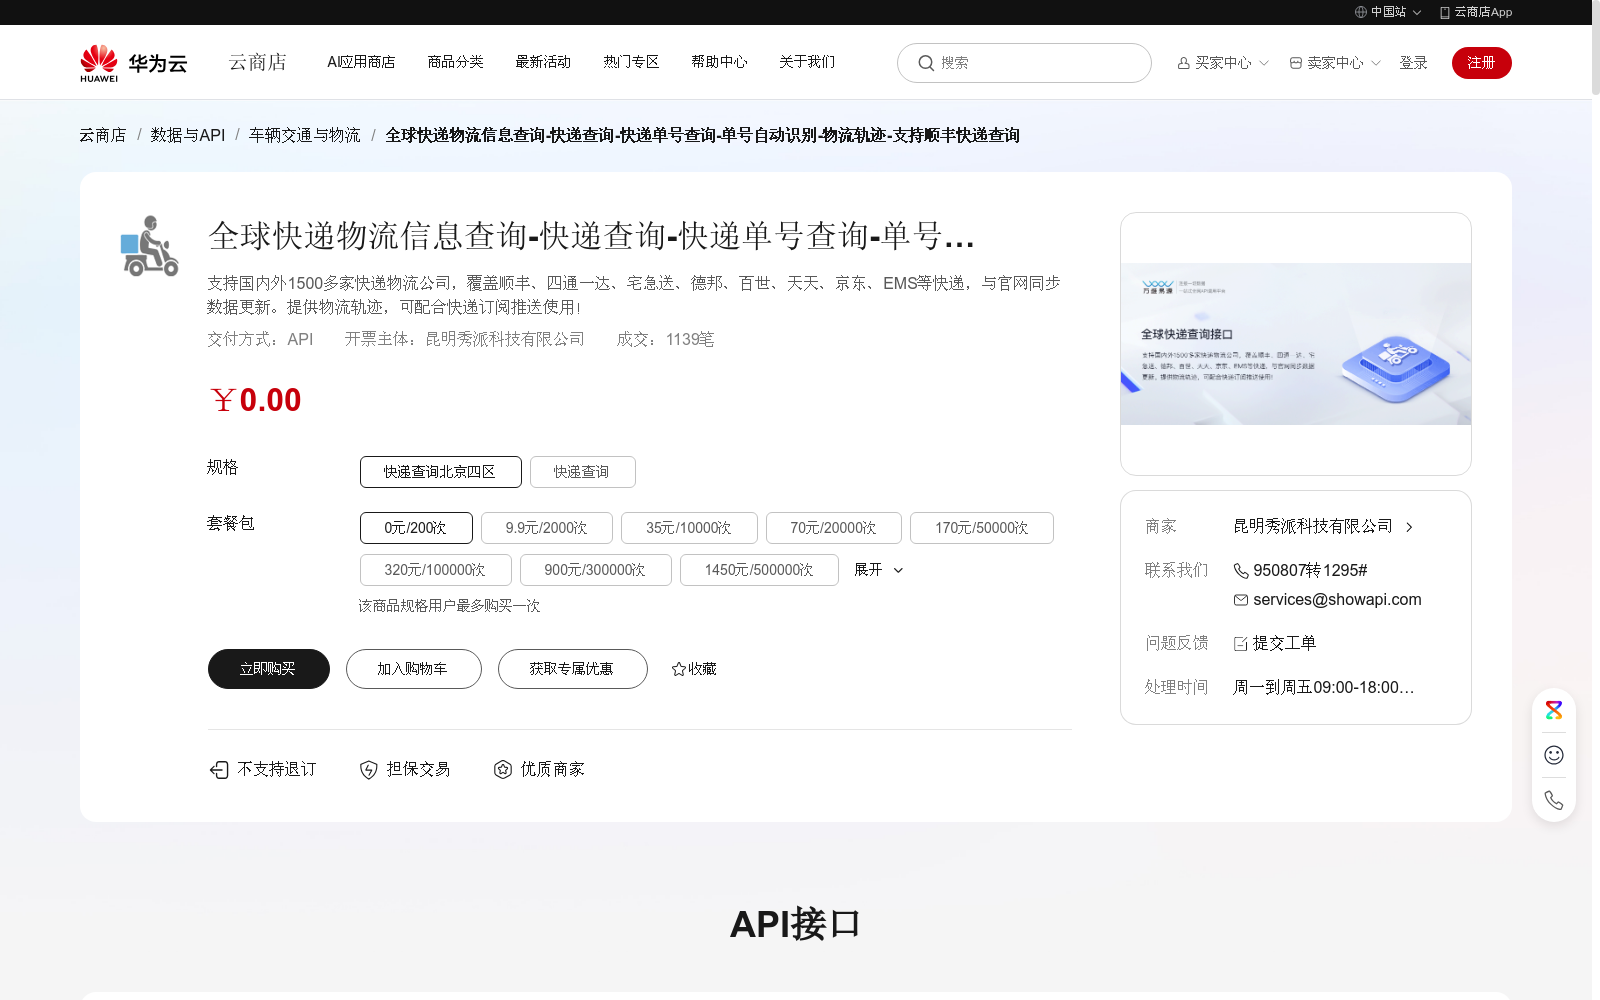Click the 登录 link
1600x1000 pixels.
tap(1414, 63)
